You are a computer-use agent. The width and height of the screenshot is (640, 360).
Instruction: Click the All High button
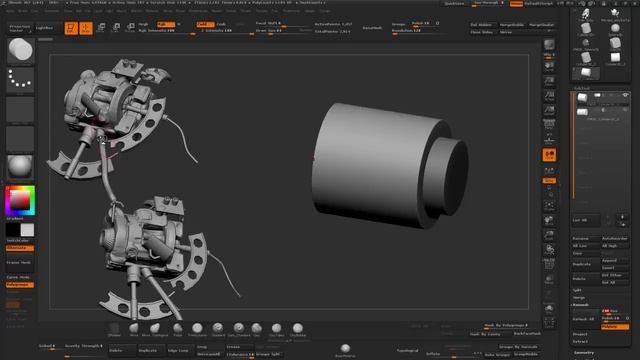point(615,246)
